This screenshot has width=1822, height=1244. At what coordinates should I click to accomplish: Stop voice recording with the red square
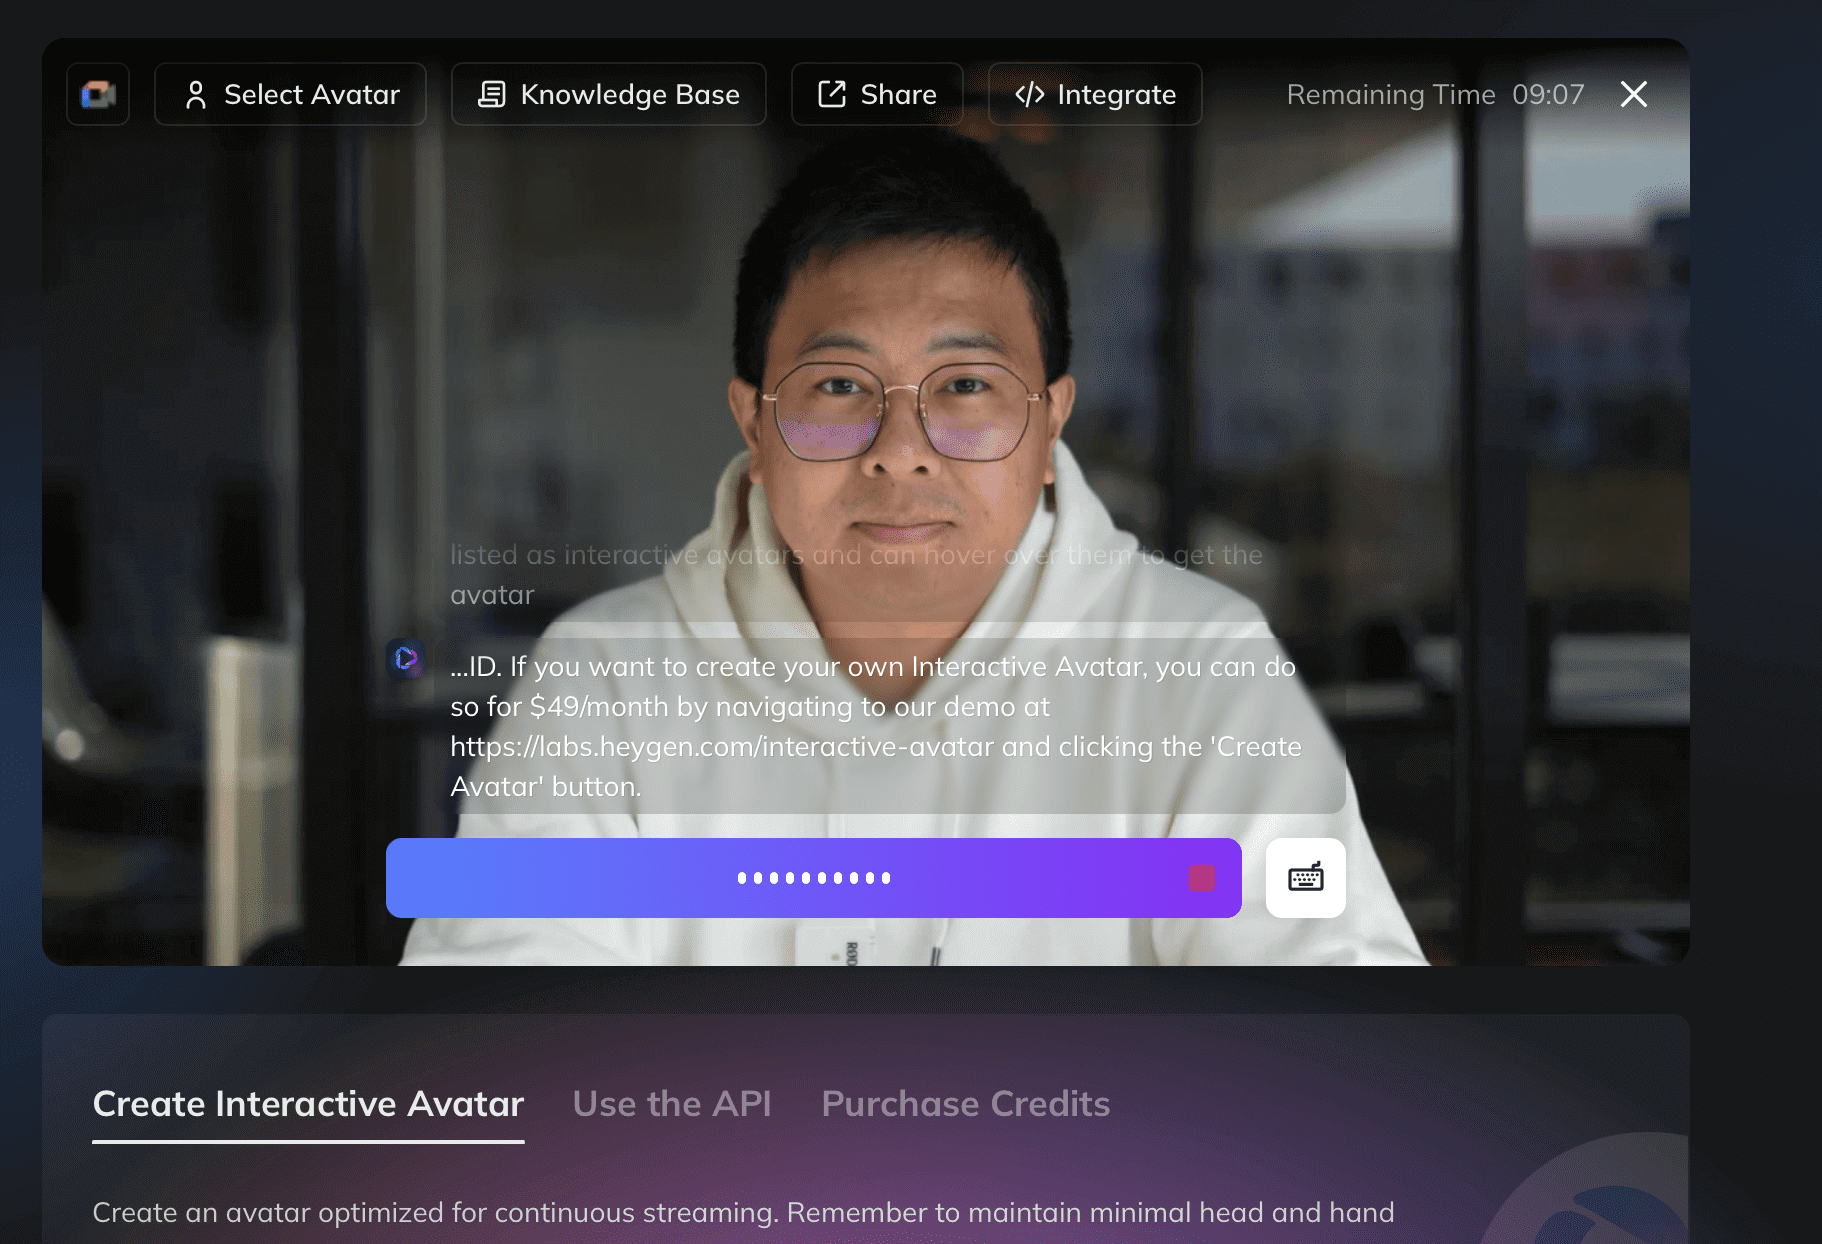(1202, 878)
